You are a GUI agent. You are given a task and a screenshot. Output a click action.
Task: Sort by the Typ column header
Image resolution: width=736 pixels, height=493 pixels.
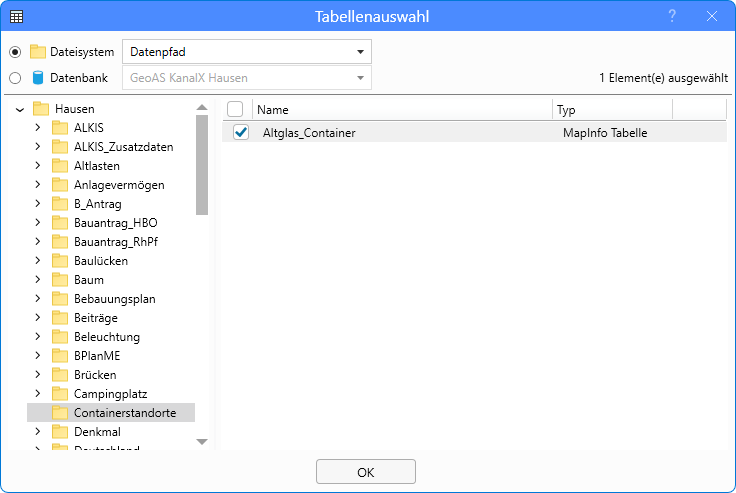(610, 110)
